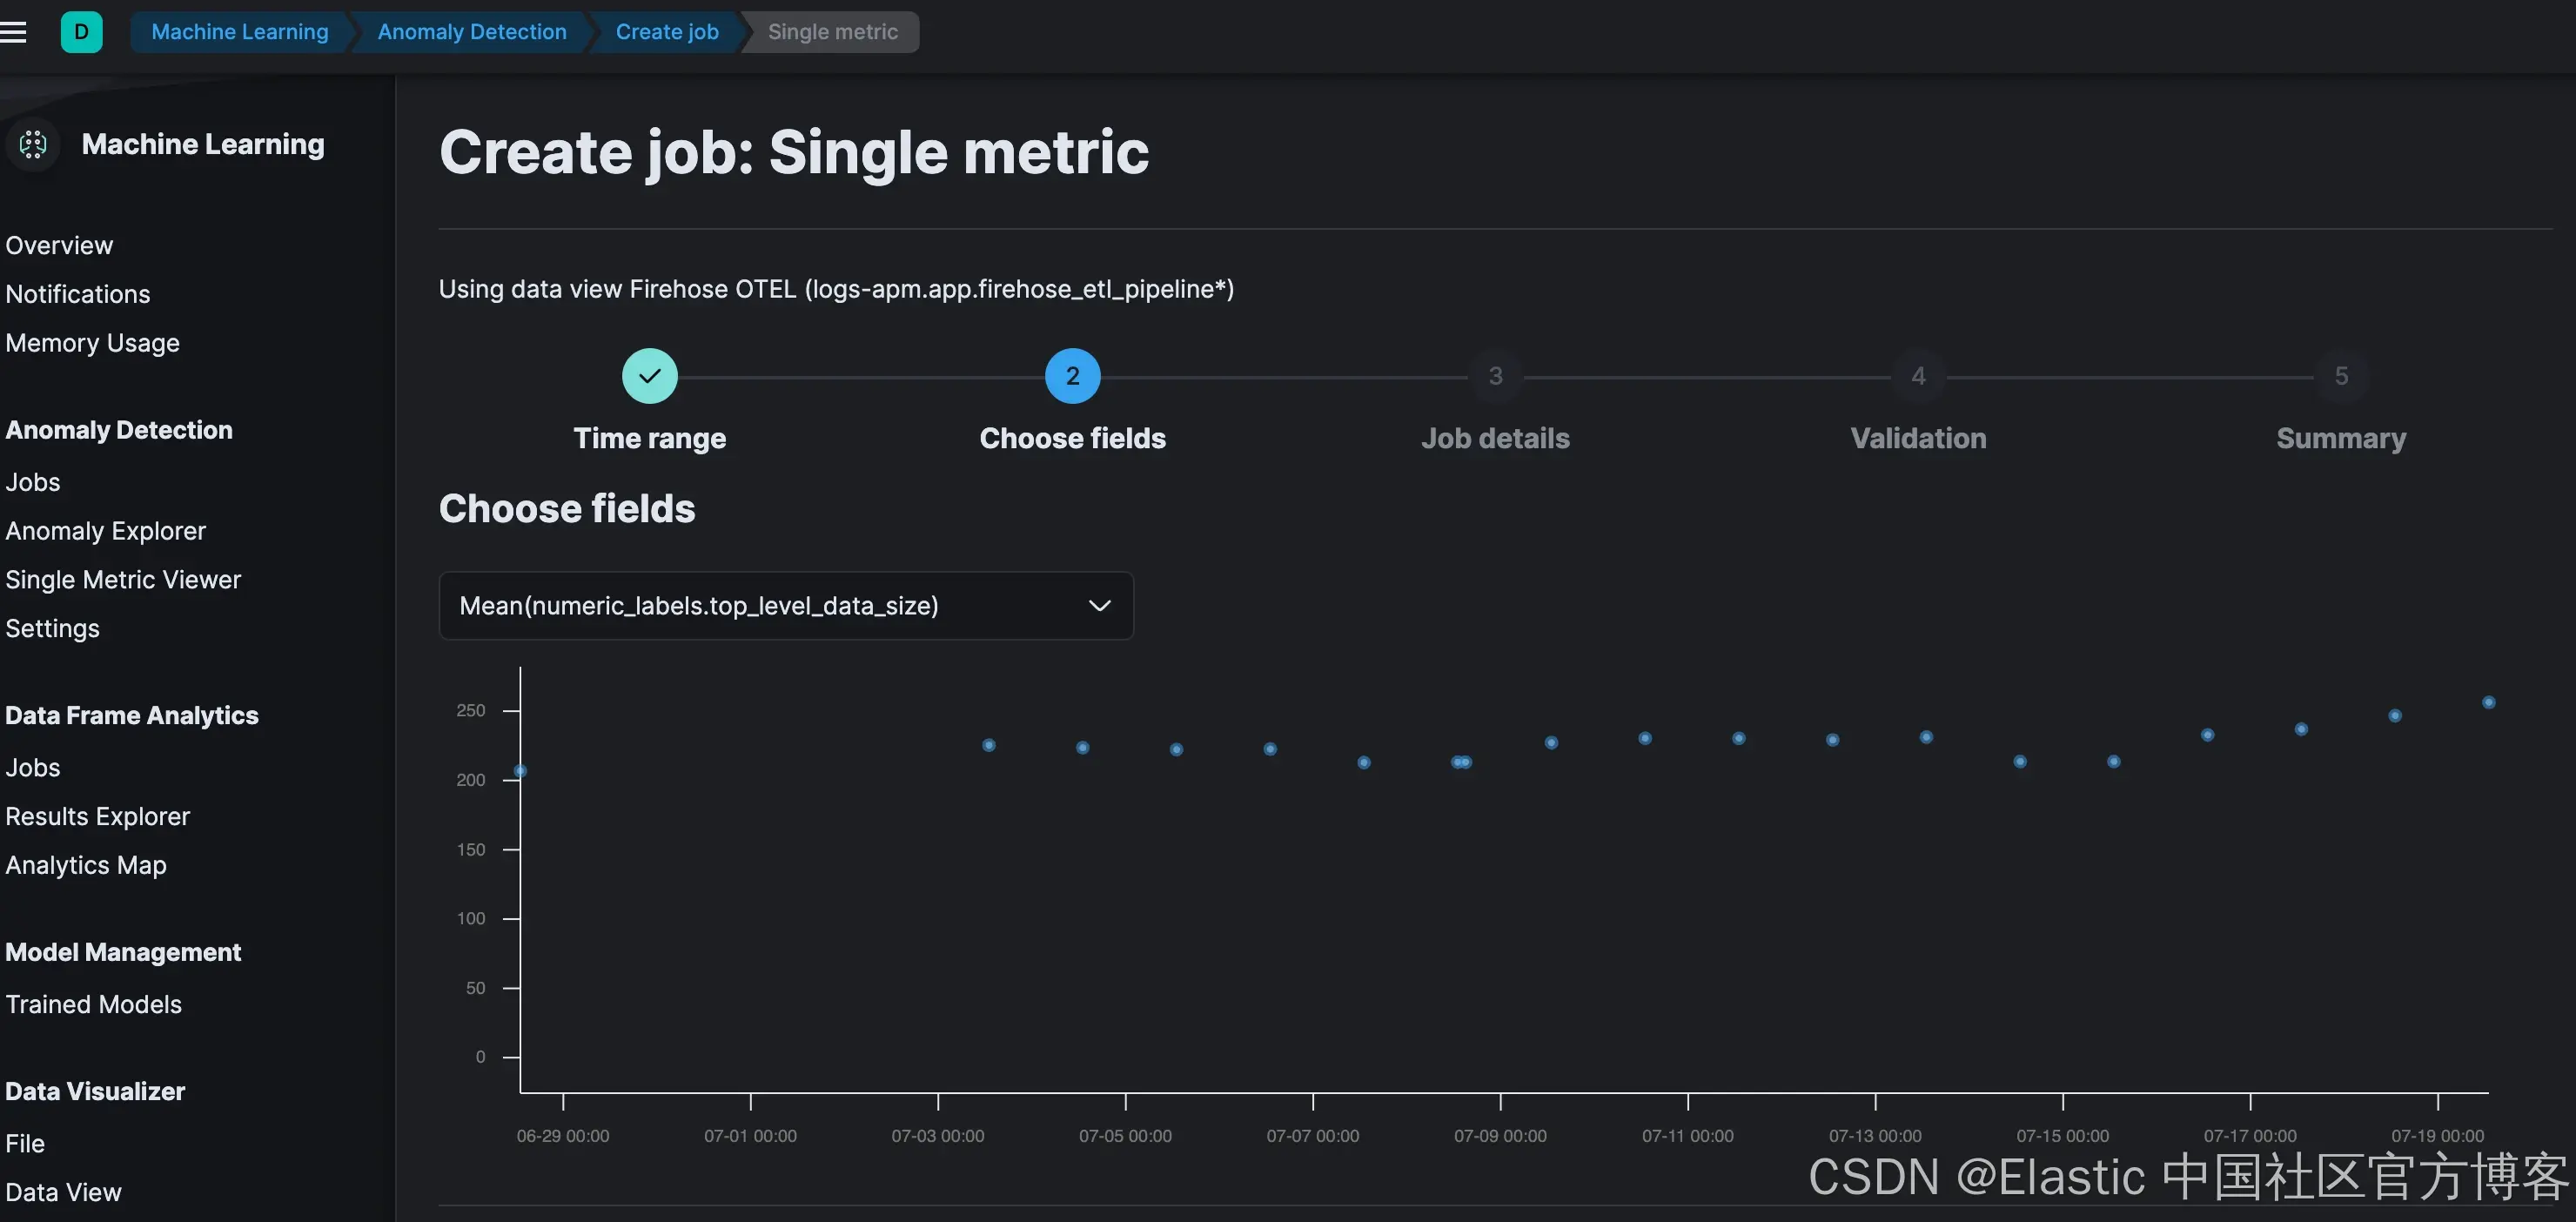
Task: Open Single Metric Viewer page
Action: 123,580
